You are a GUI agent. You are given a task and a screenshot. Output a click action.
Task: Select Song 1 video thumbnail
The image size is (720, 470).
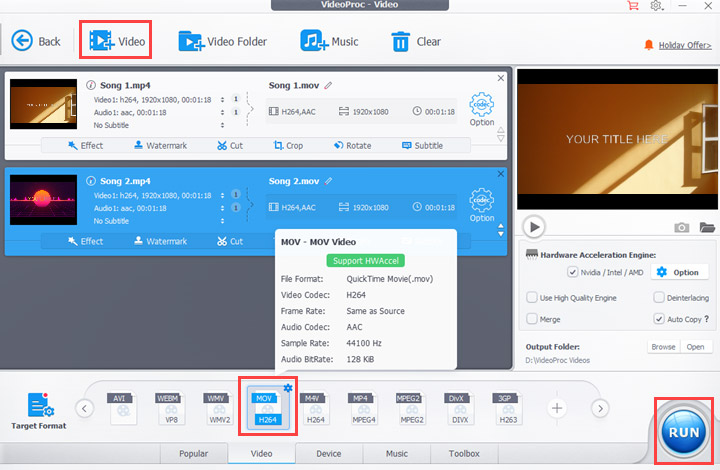44,104
